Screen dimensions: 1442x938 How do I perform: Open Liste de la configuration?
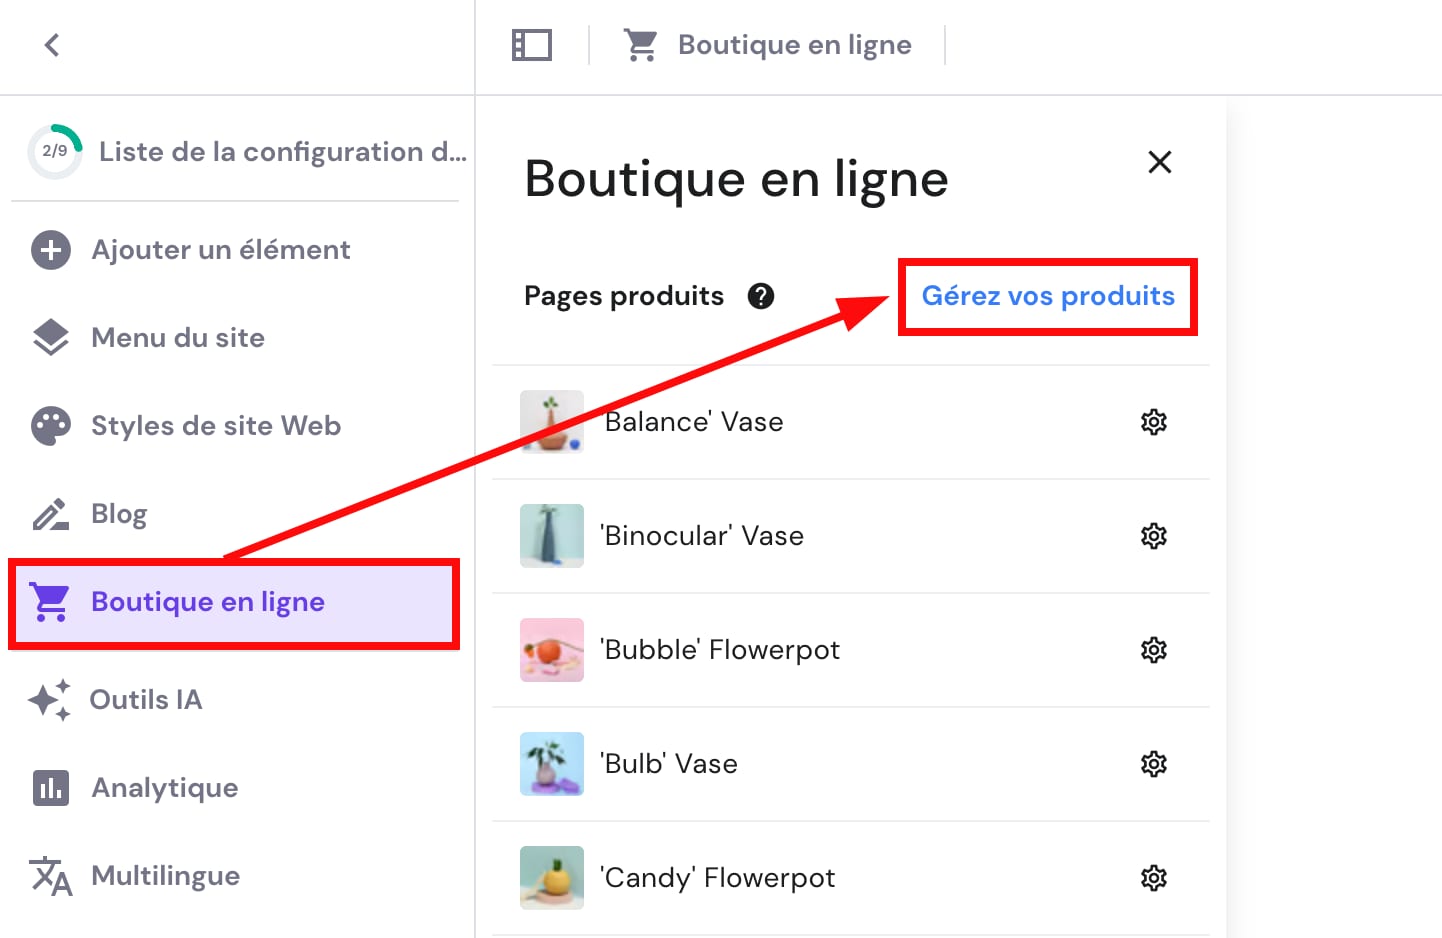pos(281,151)
